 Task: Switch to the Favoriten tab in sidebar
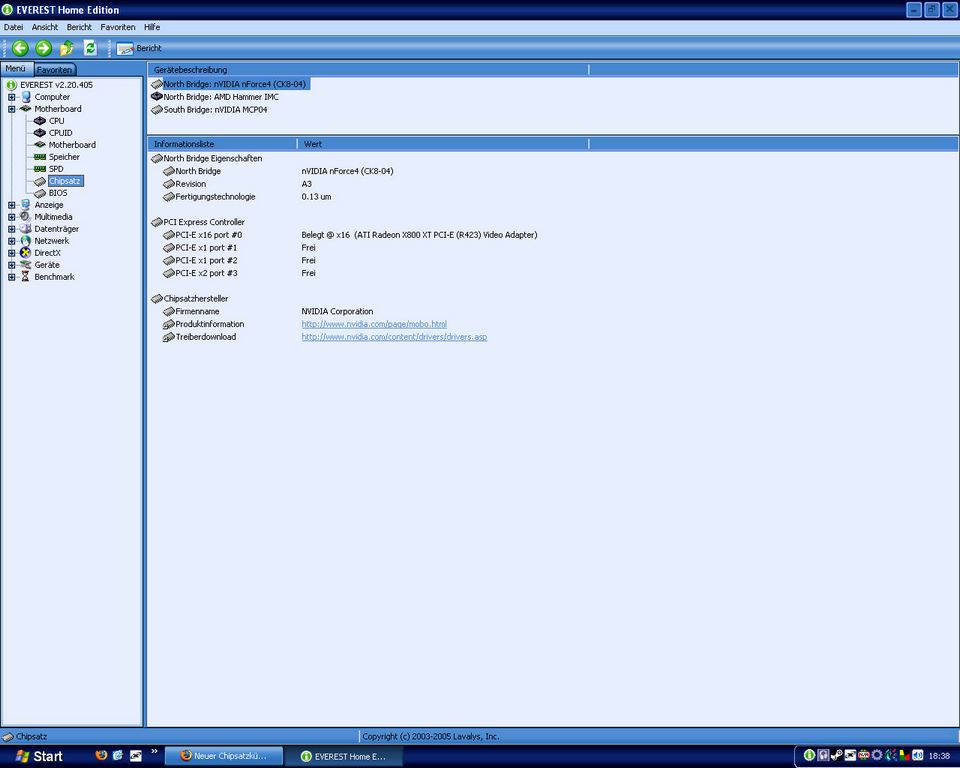click(54, 70)
